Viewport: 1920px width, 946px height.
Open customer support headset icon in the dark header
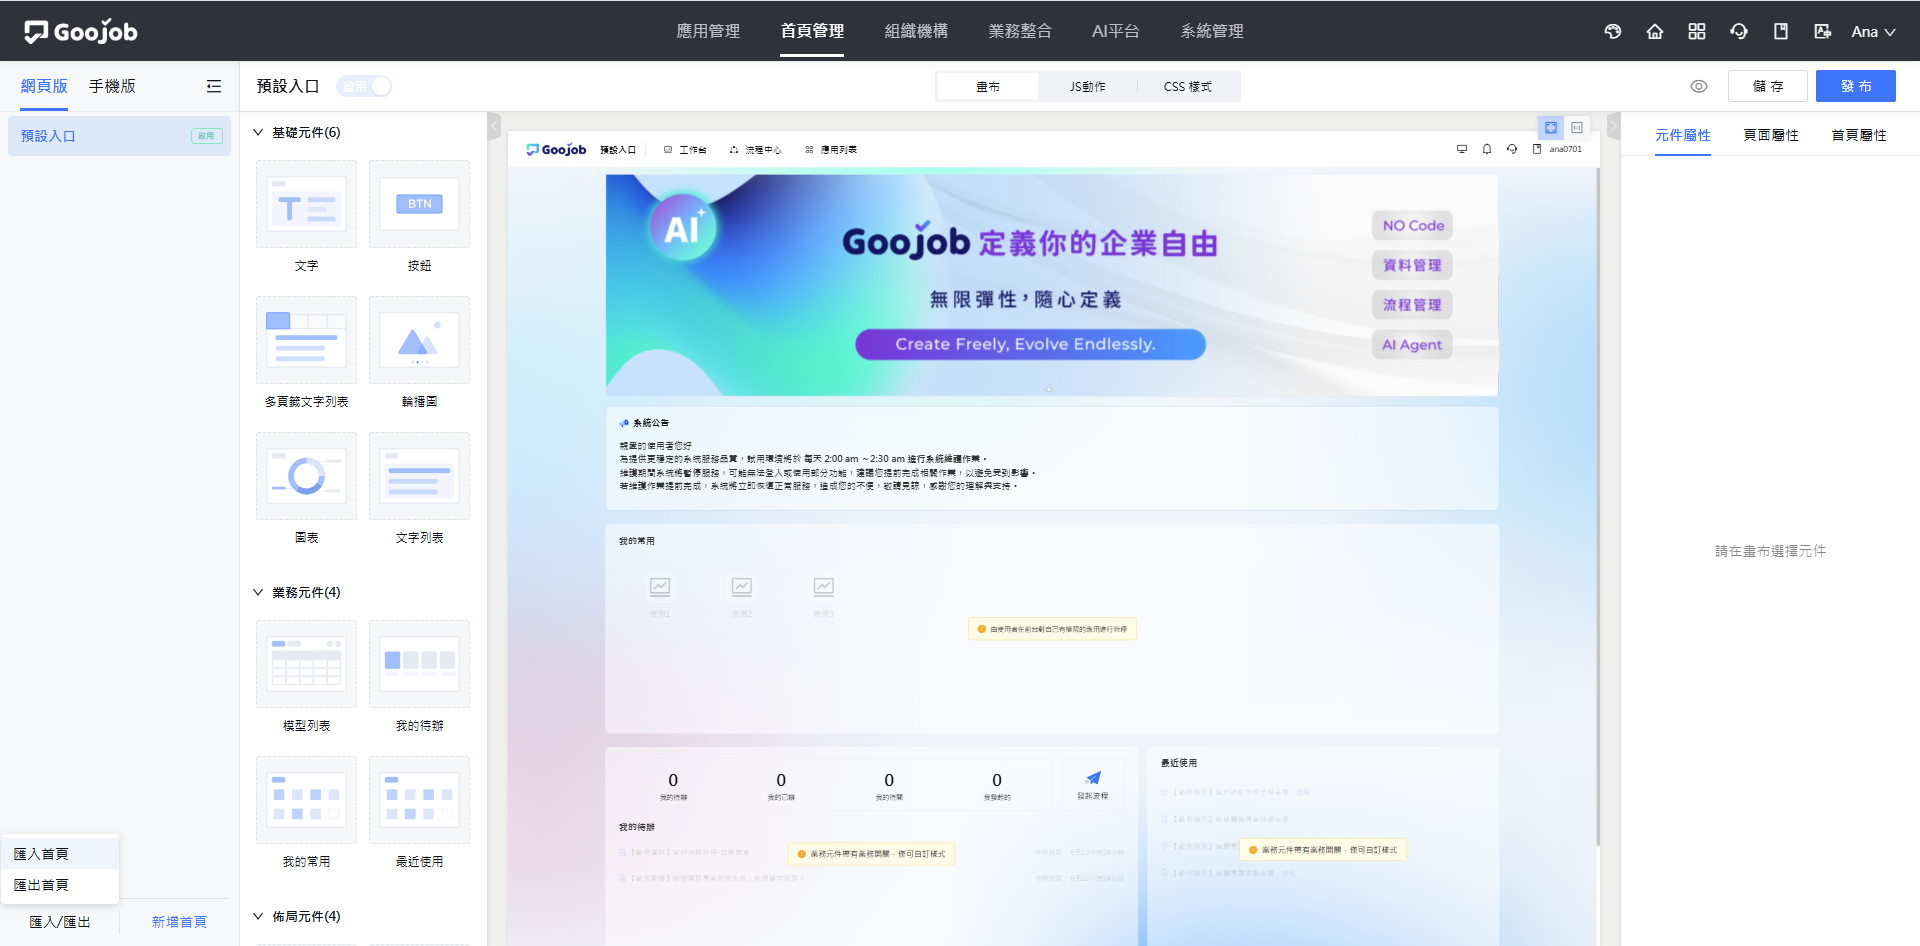tap(1739, 31)
